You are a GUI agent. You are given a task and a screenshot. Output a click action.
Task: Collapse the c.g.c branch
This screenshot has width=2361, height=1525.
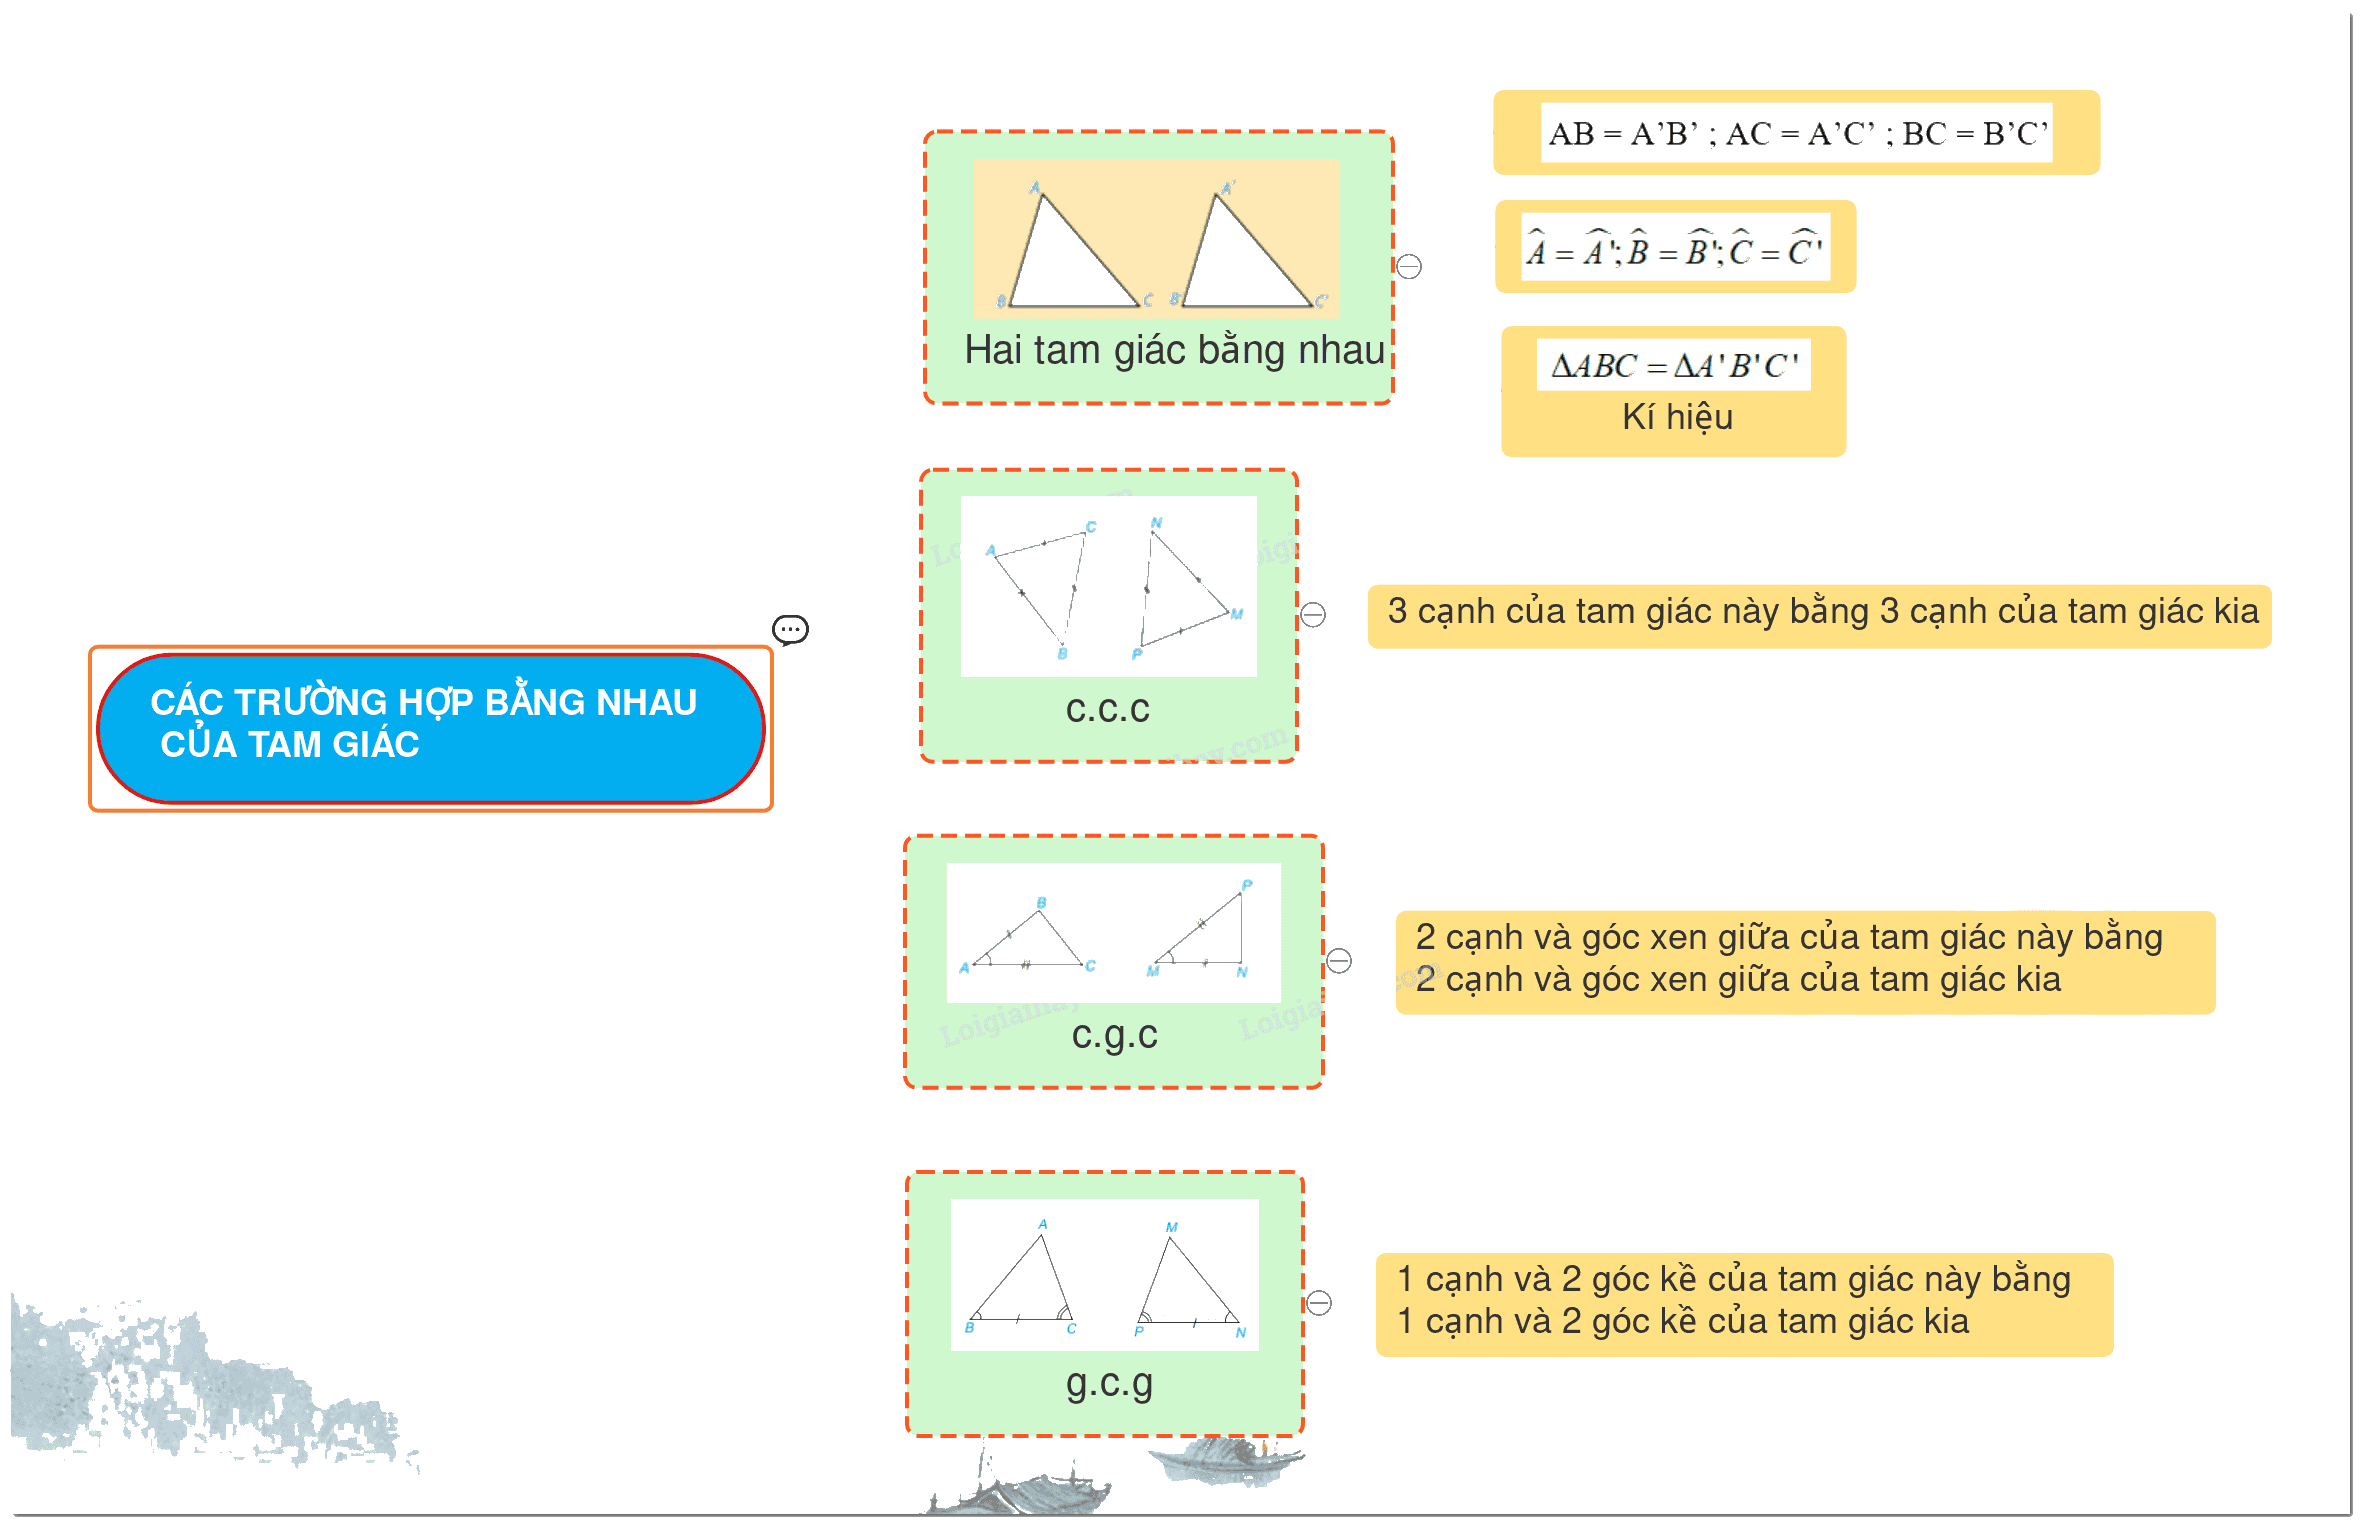pyautogui.click(x=1338, y=960)
